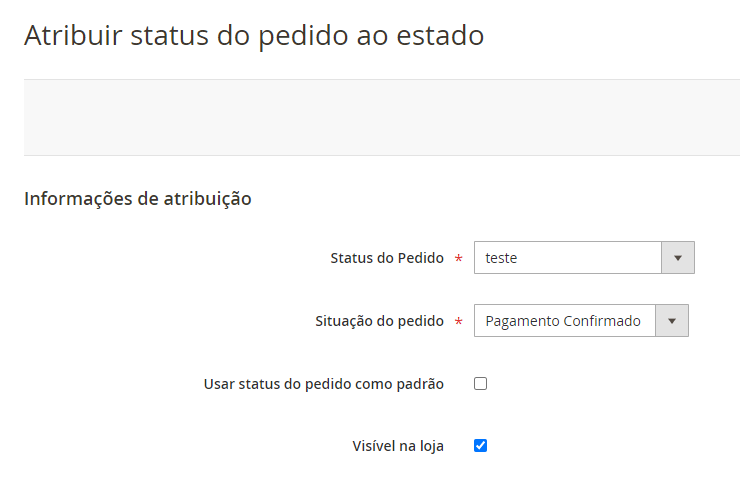Expand the Situação do pedido dropdown arrow
This screenshot has width=740, height=500.
pyautogui.click(x=672, y=321)
